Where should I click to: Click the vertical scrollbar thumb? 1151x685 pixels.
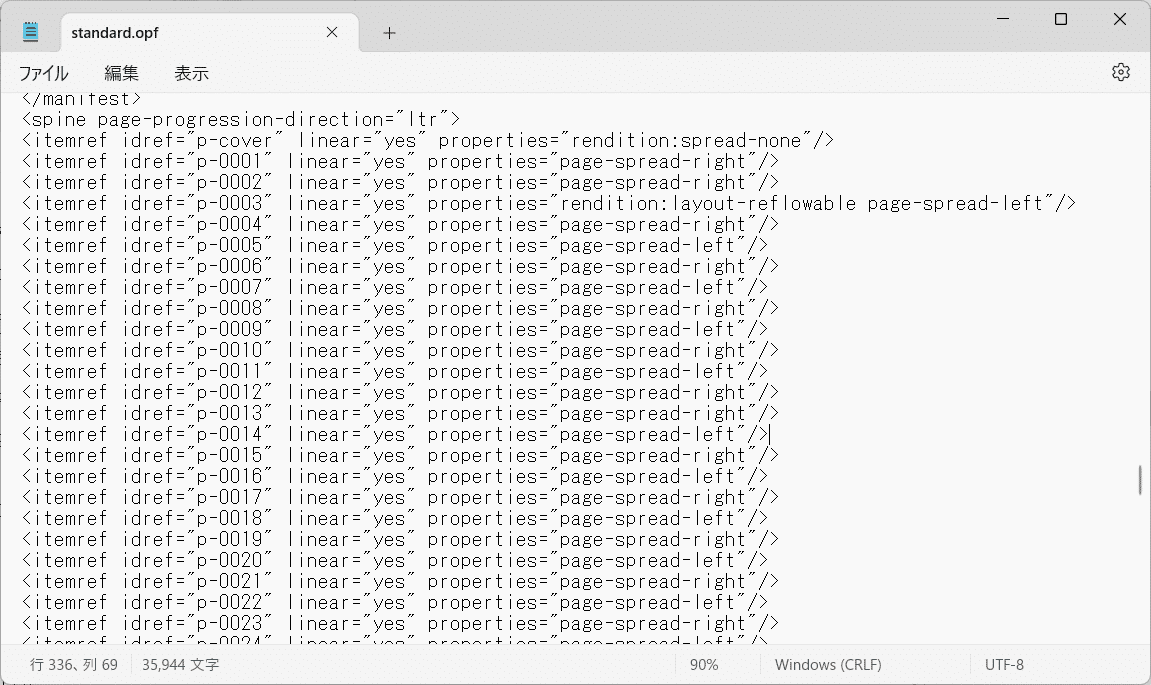[1140, 479]
